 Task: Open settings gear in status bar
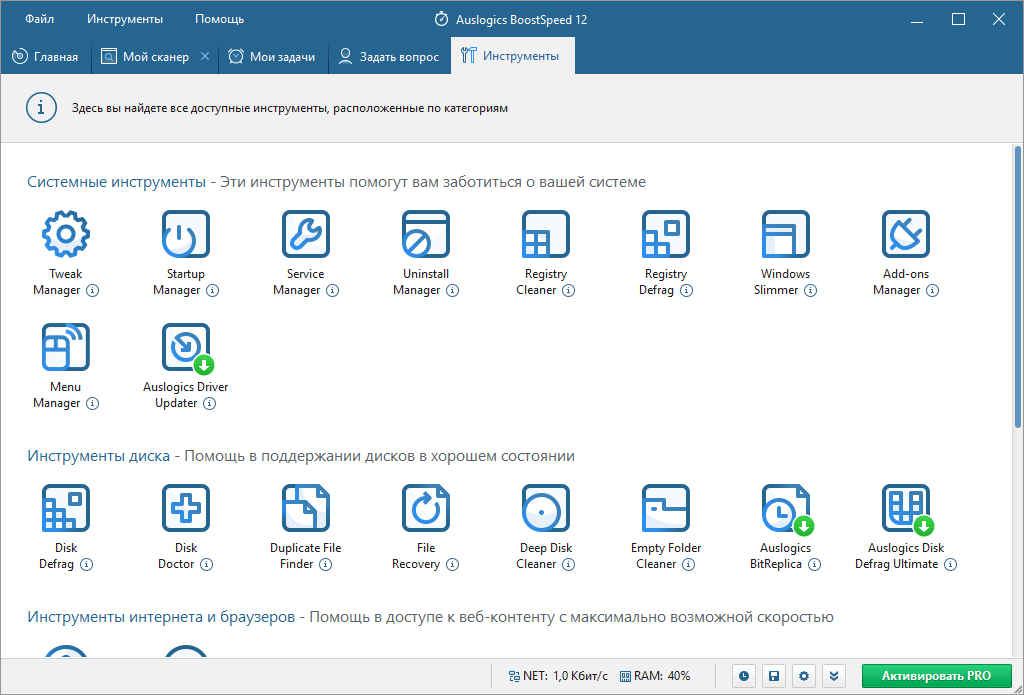point(804,676)
